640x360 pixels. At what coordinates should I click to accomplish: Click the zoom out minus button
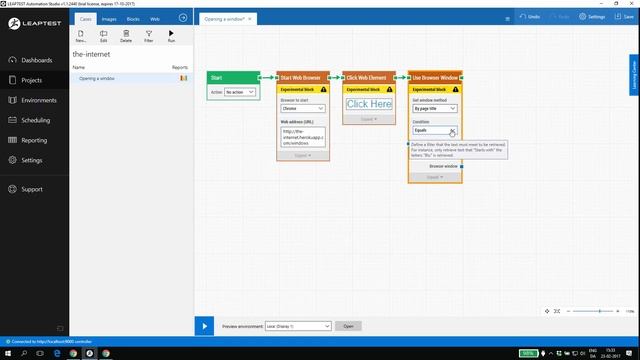click(568, 311)
